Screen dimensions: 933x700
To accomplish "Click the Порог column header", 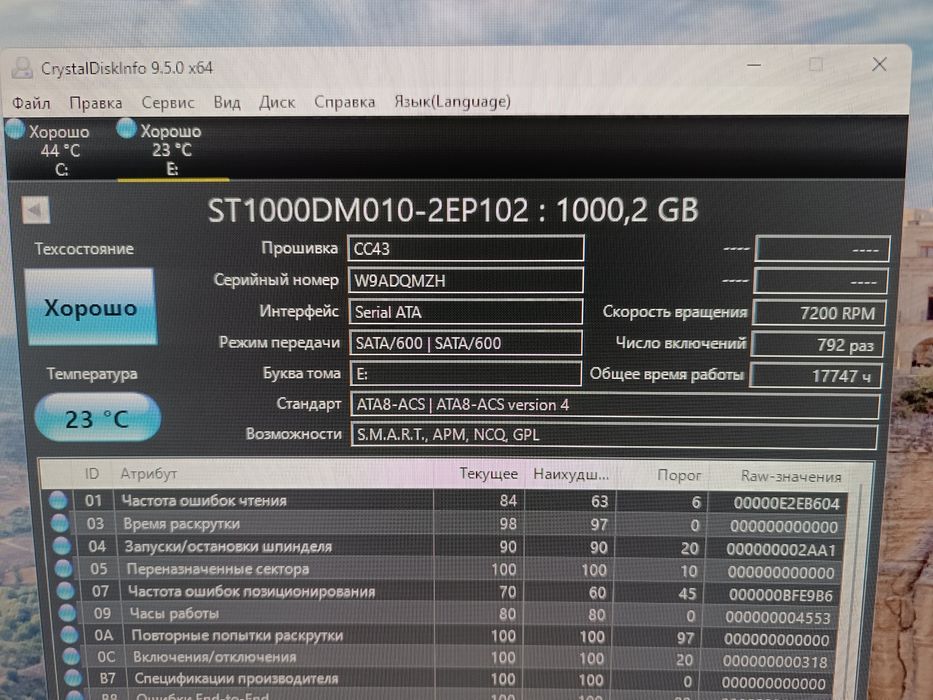I will tap(679, 476).
